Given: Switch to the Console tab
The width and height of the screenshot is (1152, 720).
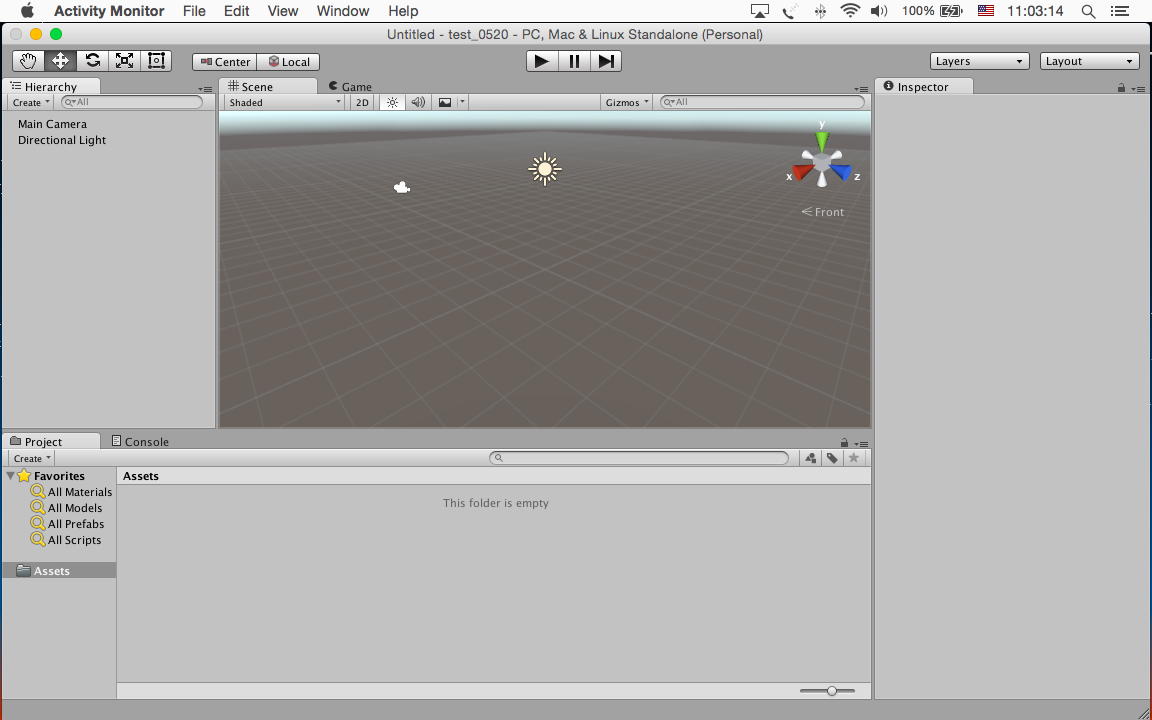Looking at the screenshot, I should pos(140,442).
